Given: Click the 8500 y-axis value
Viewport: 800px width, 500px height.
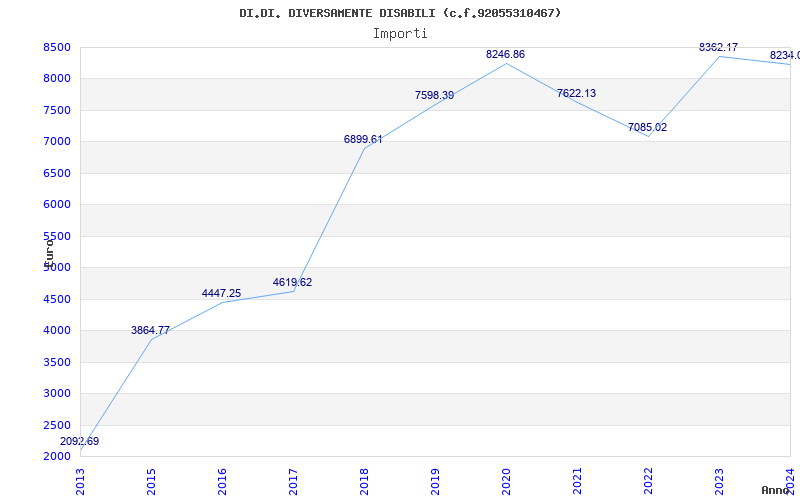Looking at the screenshot, I should pos(57,47).
